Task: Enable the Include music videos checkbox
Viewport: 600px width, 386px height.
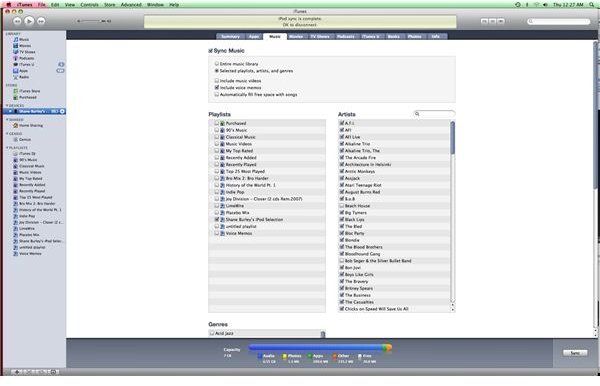Action: pos(217,81)
